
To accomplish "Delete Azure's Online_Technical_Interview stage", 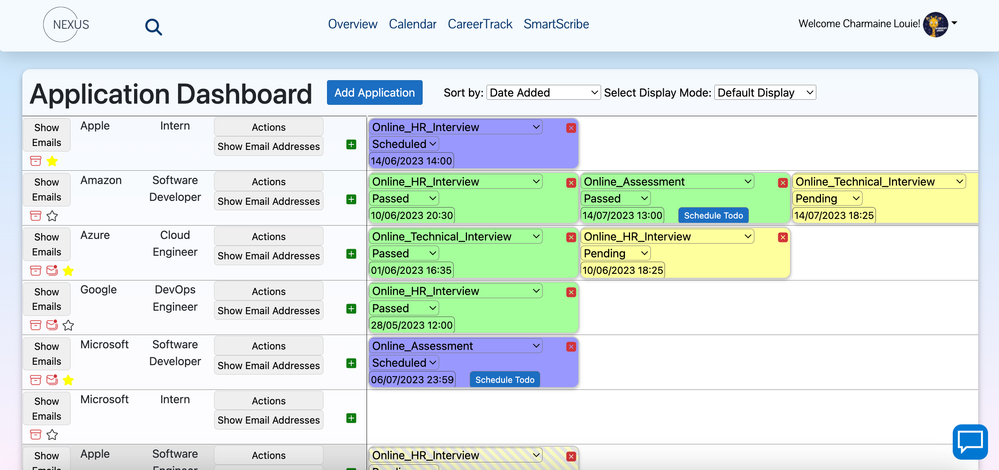I will pos(571,238).
